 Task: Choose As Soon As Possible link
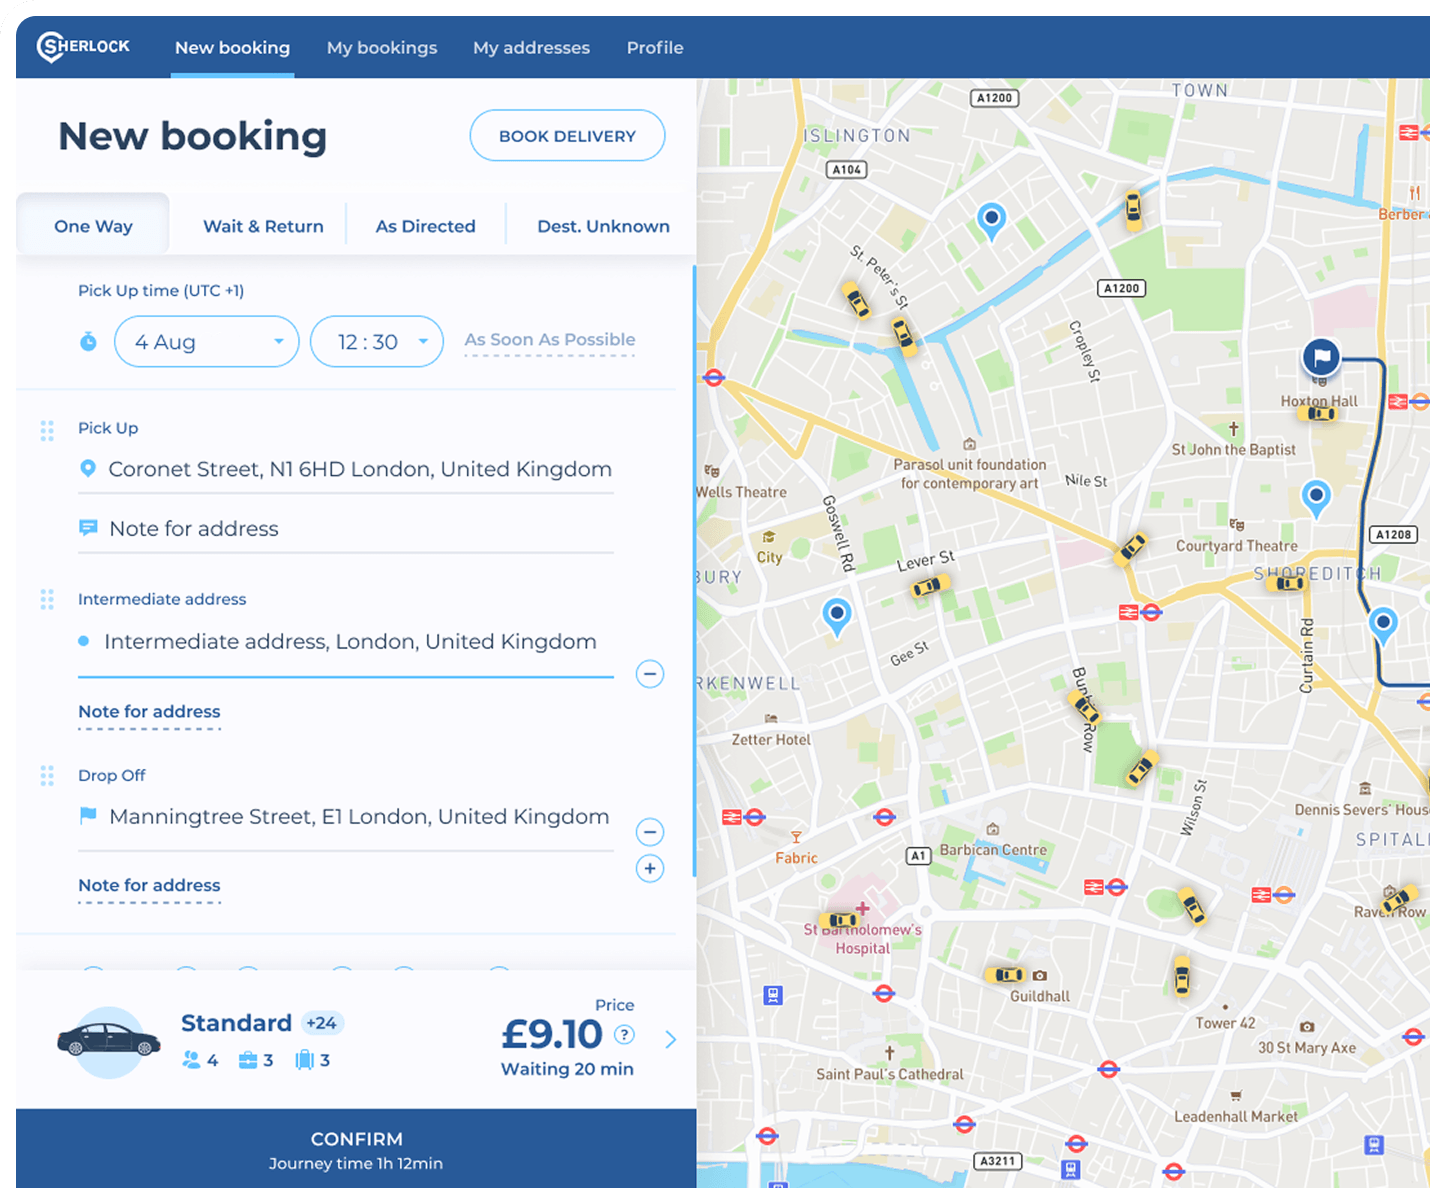coord(550,340)
